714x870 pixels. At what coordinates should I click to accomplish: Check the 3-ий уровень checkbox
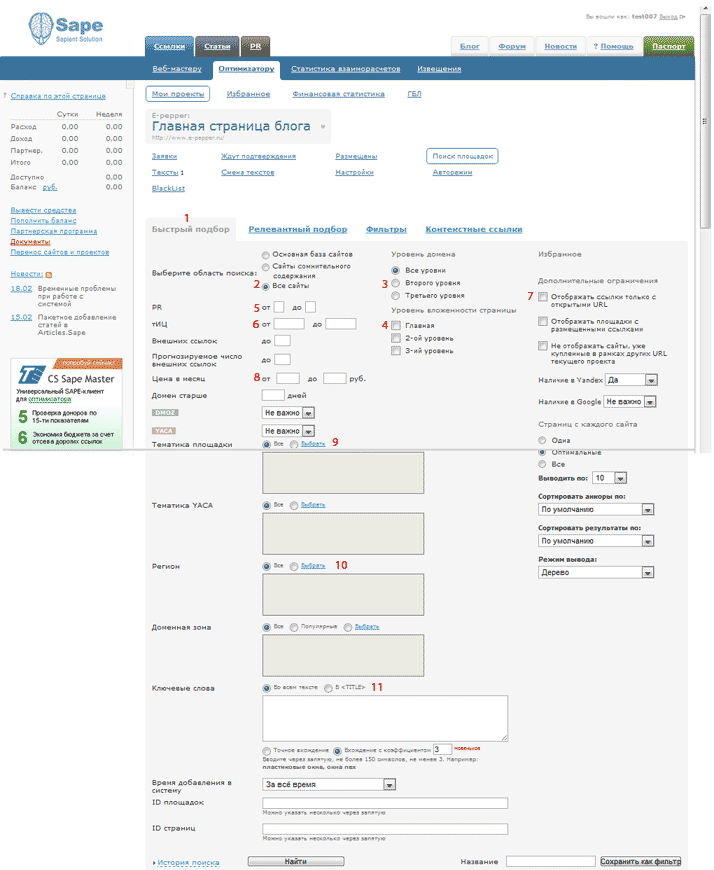(396, 351)
